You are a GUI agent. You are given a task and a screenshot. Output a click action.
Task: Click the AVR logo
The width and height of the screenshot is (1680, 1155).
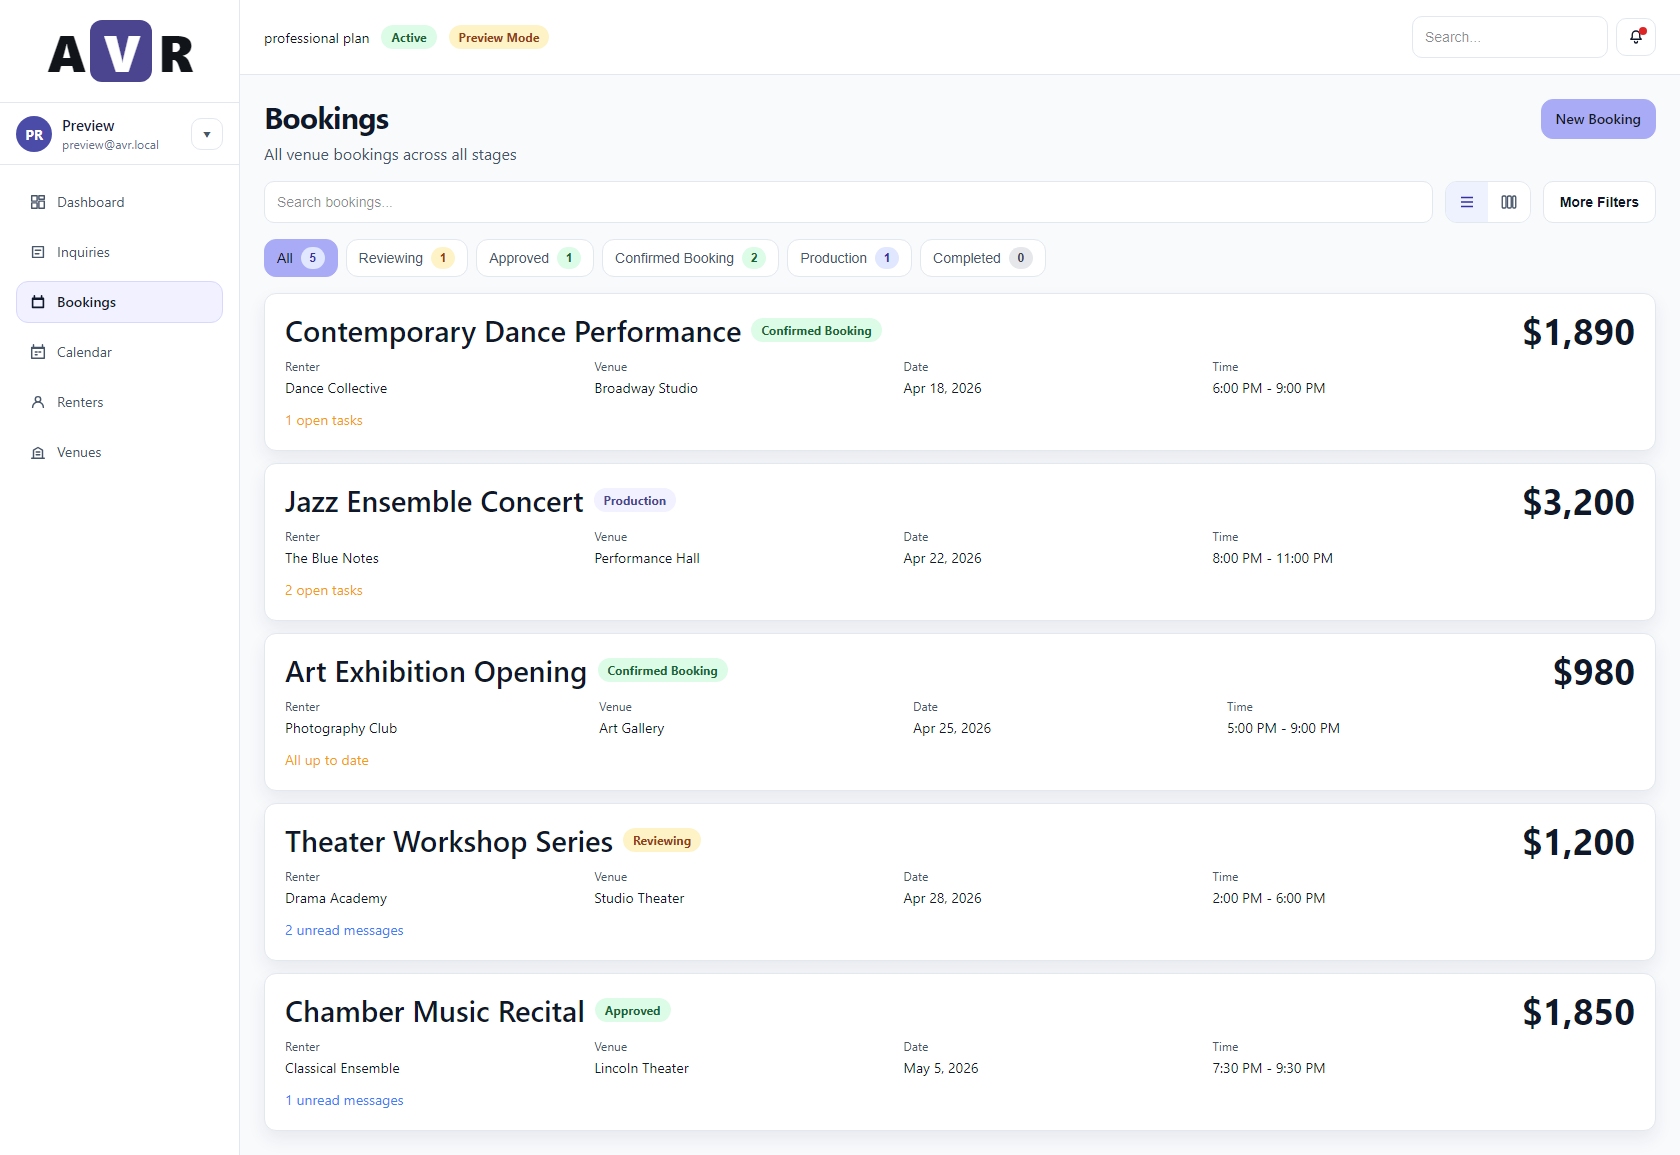pyautogui.click(x=120, y=50)
